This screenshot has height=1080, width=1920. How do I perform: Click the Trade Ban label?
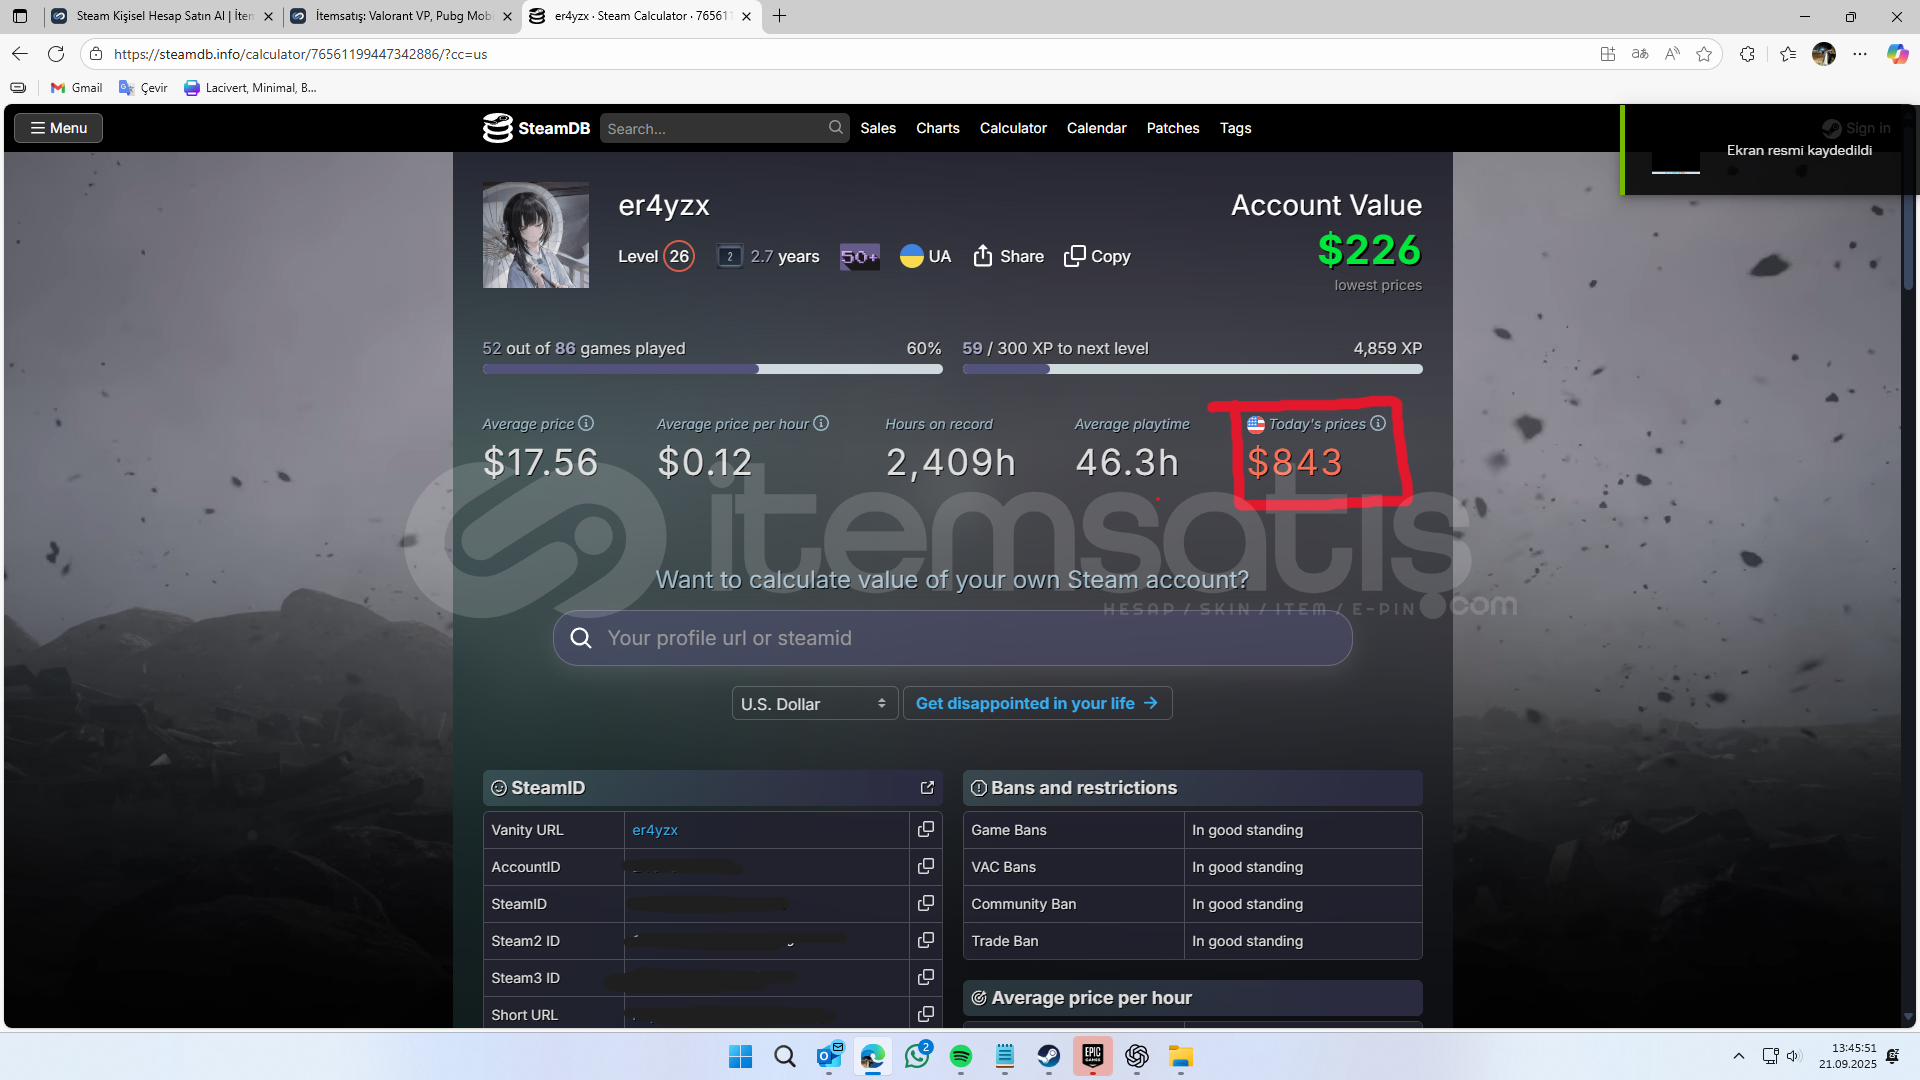[x=1005, y=941]
